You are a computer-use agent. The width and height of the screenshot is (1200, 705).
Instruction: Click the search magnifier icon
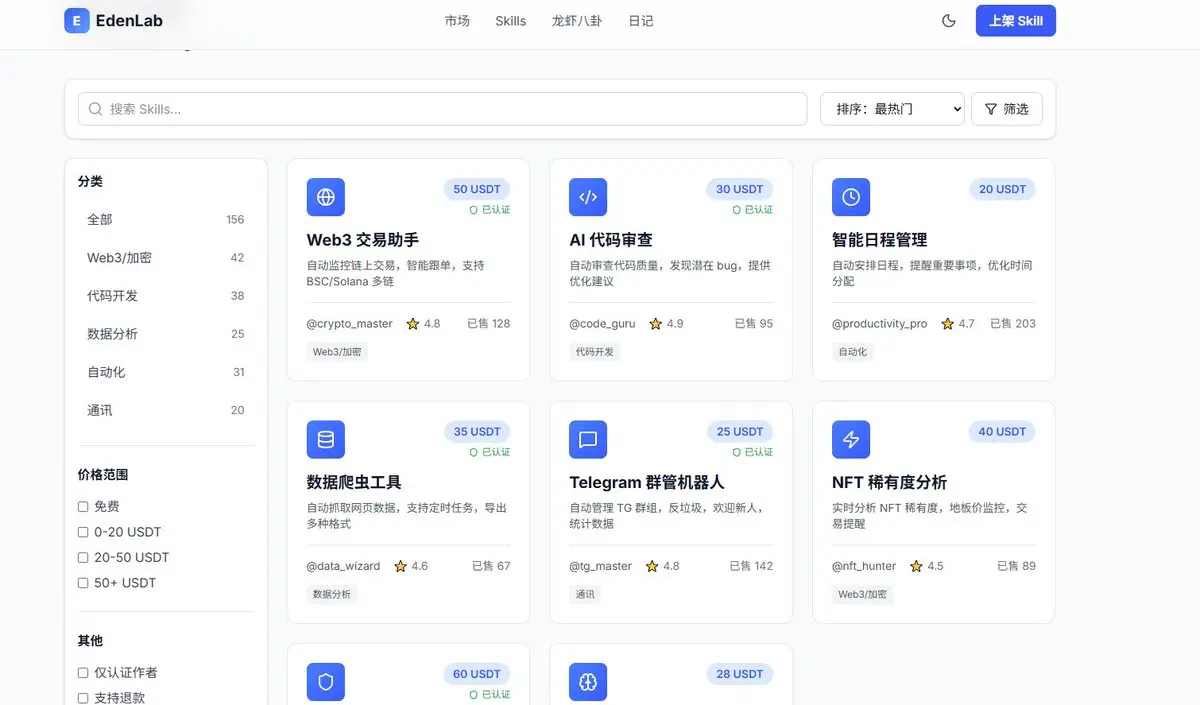click(x=96, y=109)
